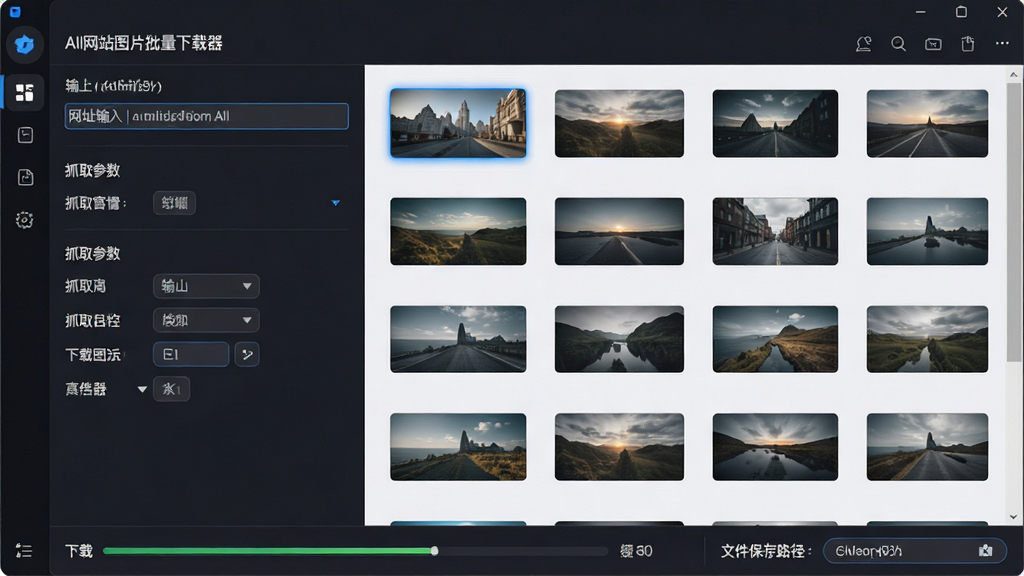Click the small icon button beside the EI field
The width and height of the screenshot is (1024, 576).
click(247, 355)
